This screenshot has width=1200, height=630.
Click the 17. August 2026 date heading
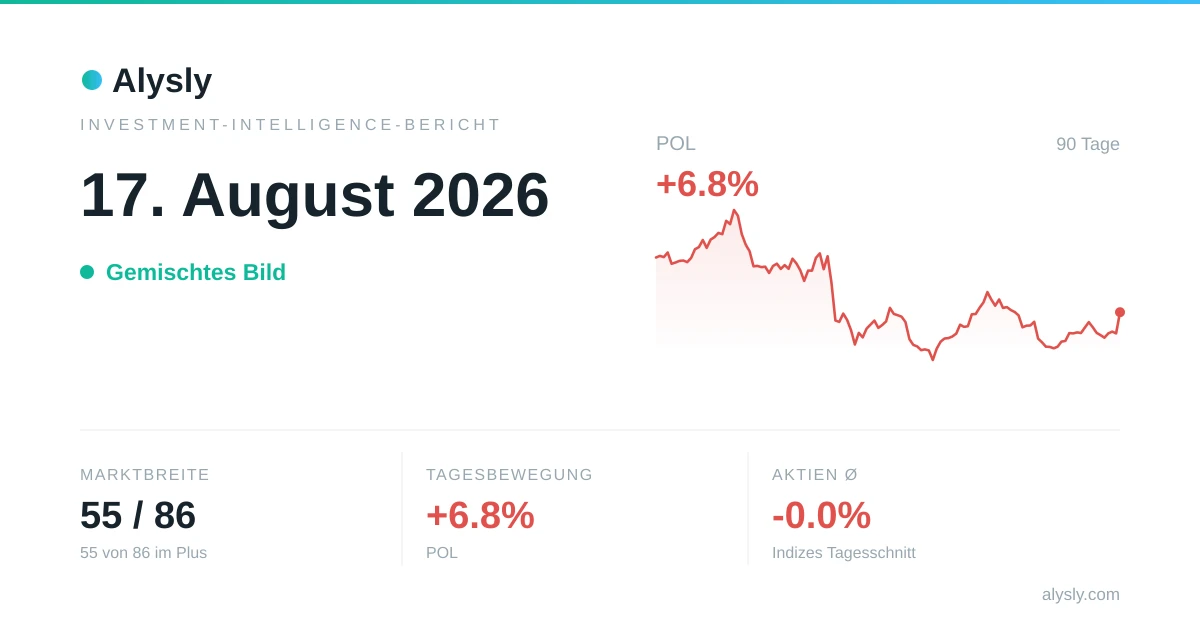pyautogui.click(x=315, y=195)
